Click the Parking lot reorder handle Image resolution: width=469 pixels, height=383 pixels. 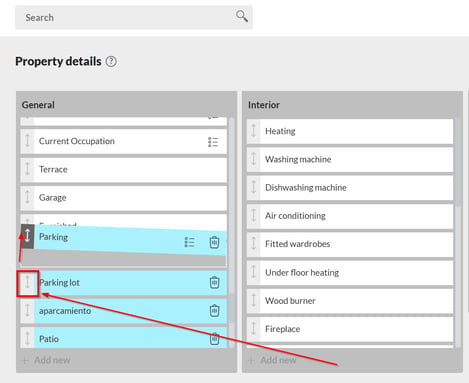28,283
